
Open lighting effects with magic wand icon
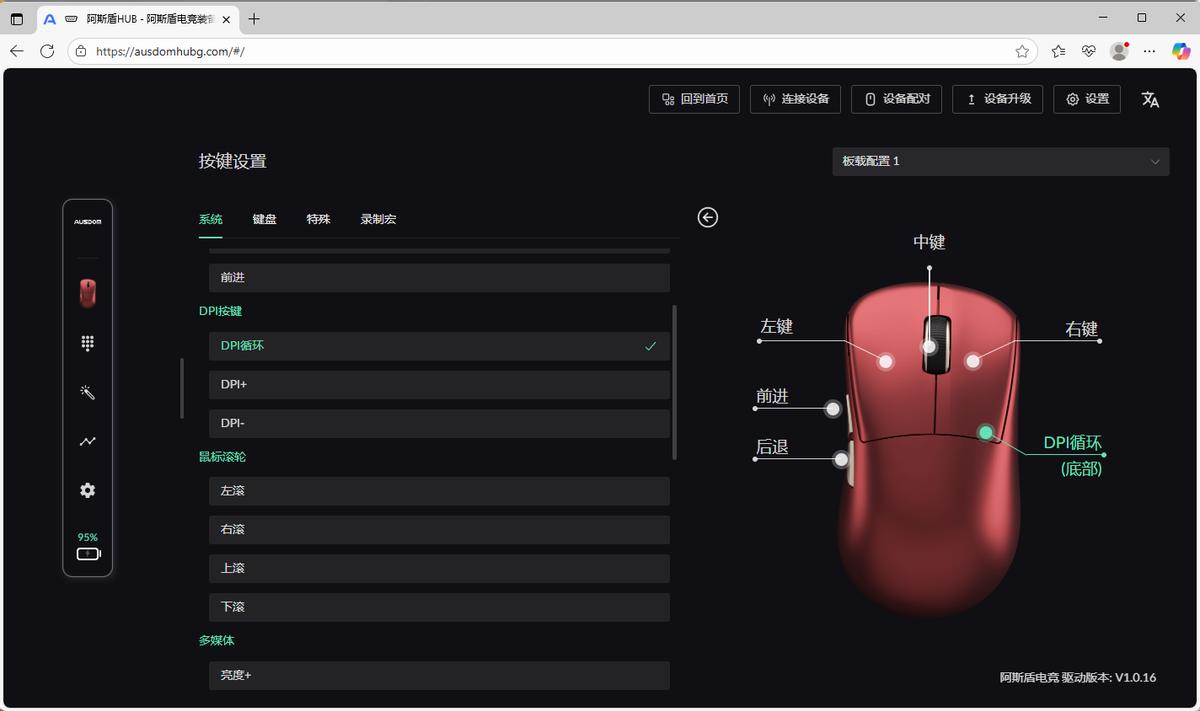[x=87, y=392]
